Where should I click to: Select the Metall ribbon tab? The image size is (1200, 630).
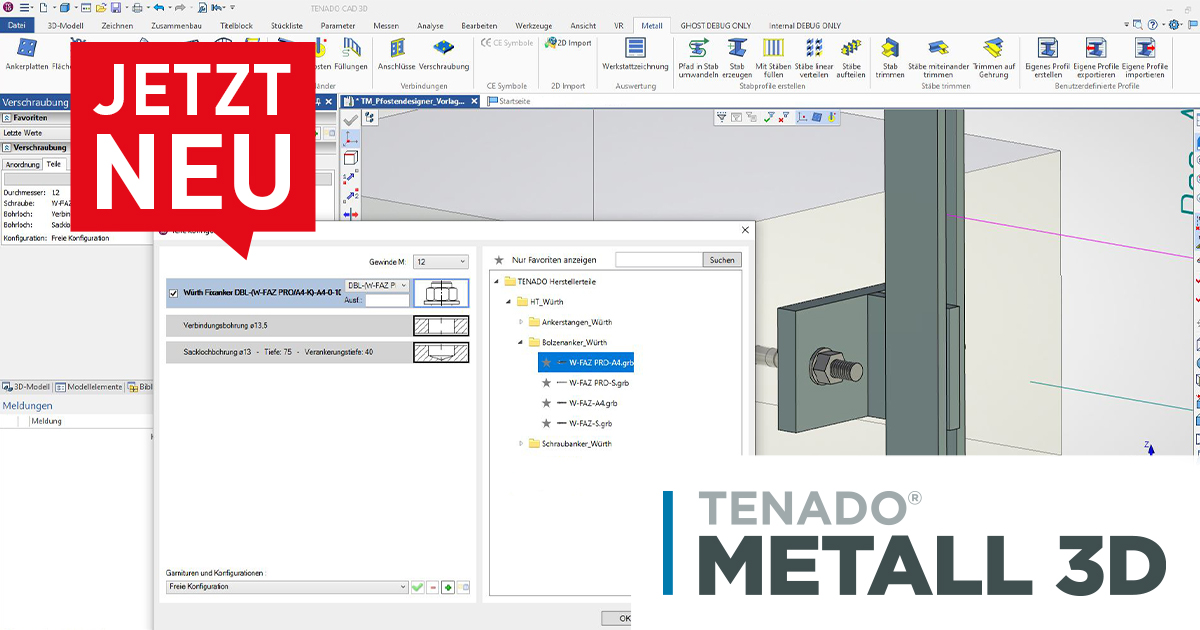pos(651,25)
